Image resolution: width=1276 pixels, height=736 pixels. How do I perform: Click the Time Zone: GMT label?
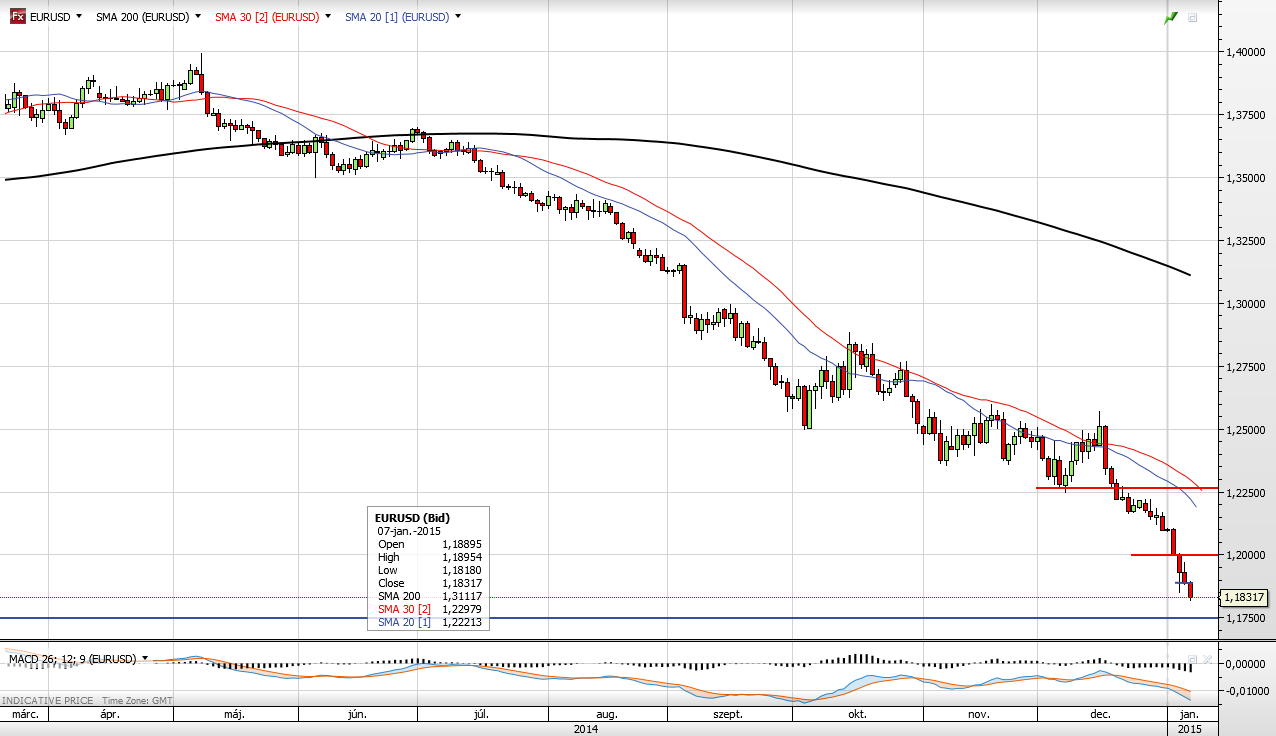[135, 701]
